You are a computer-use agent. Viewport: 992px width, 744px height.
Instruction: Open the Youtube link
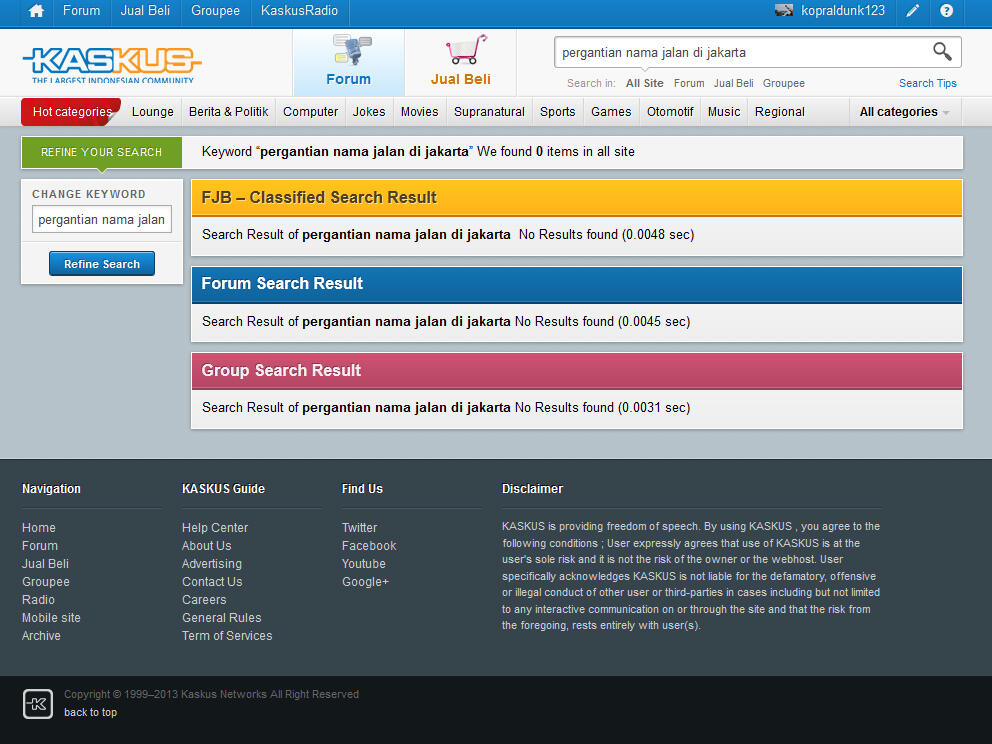[363, 564]
